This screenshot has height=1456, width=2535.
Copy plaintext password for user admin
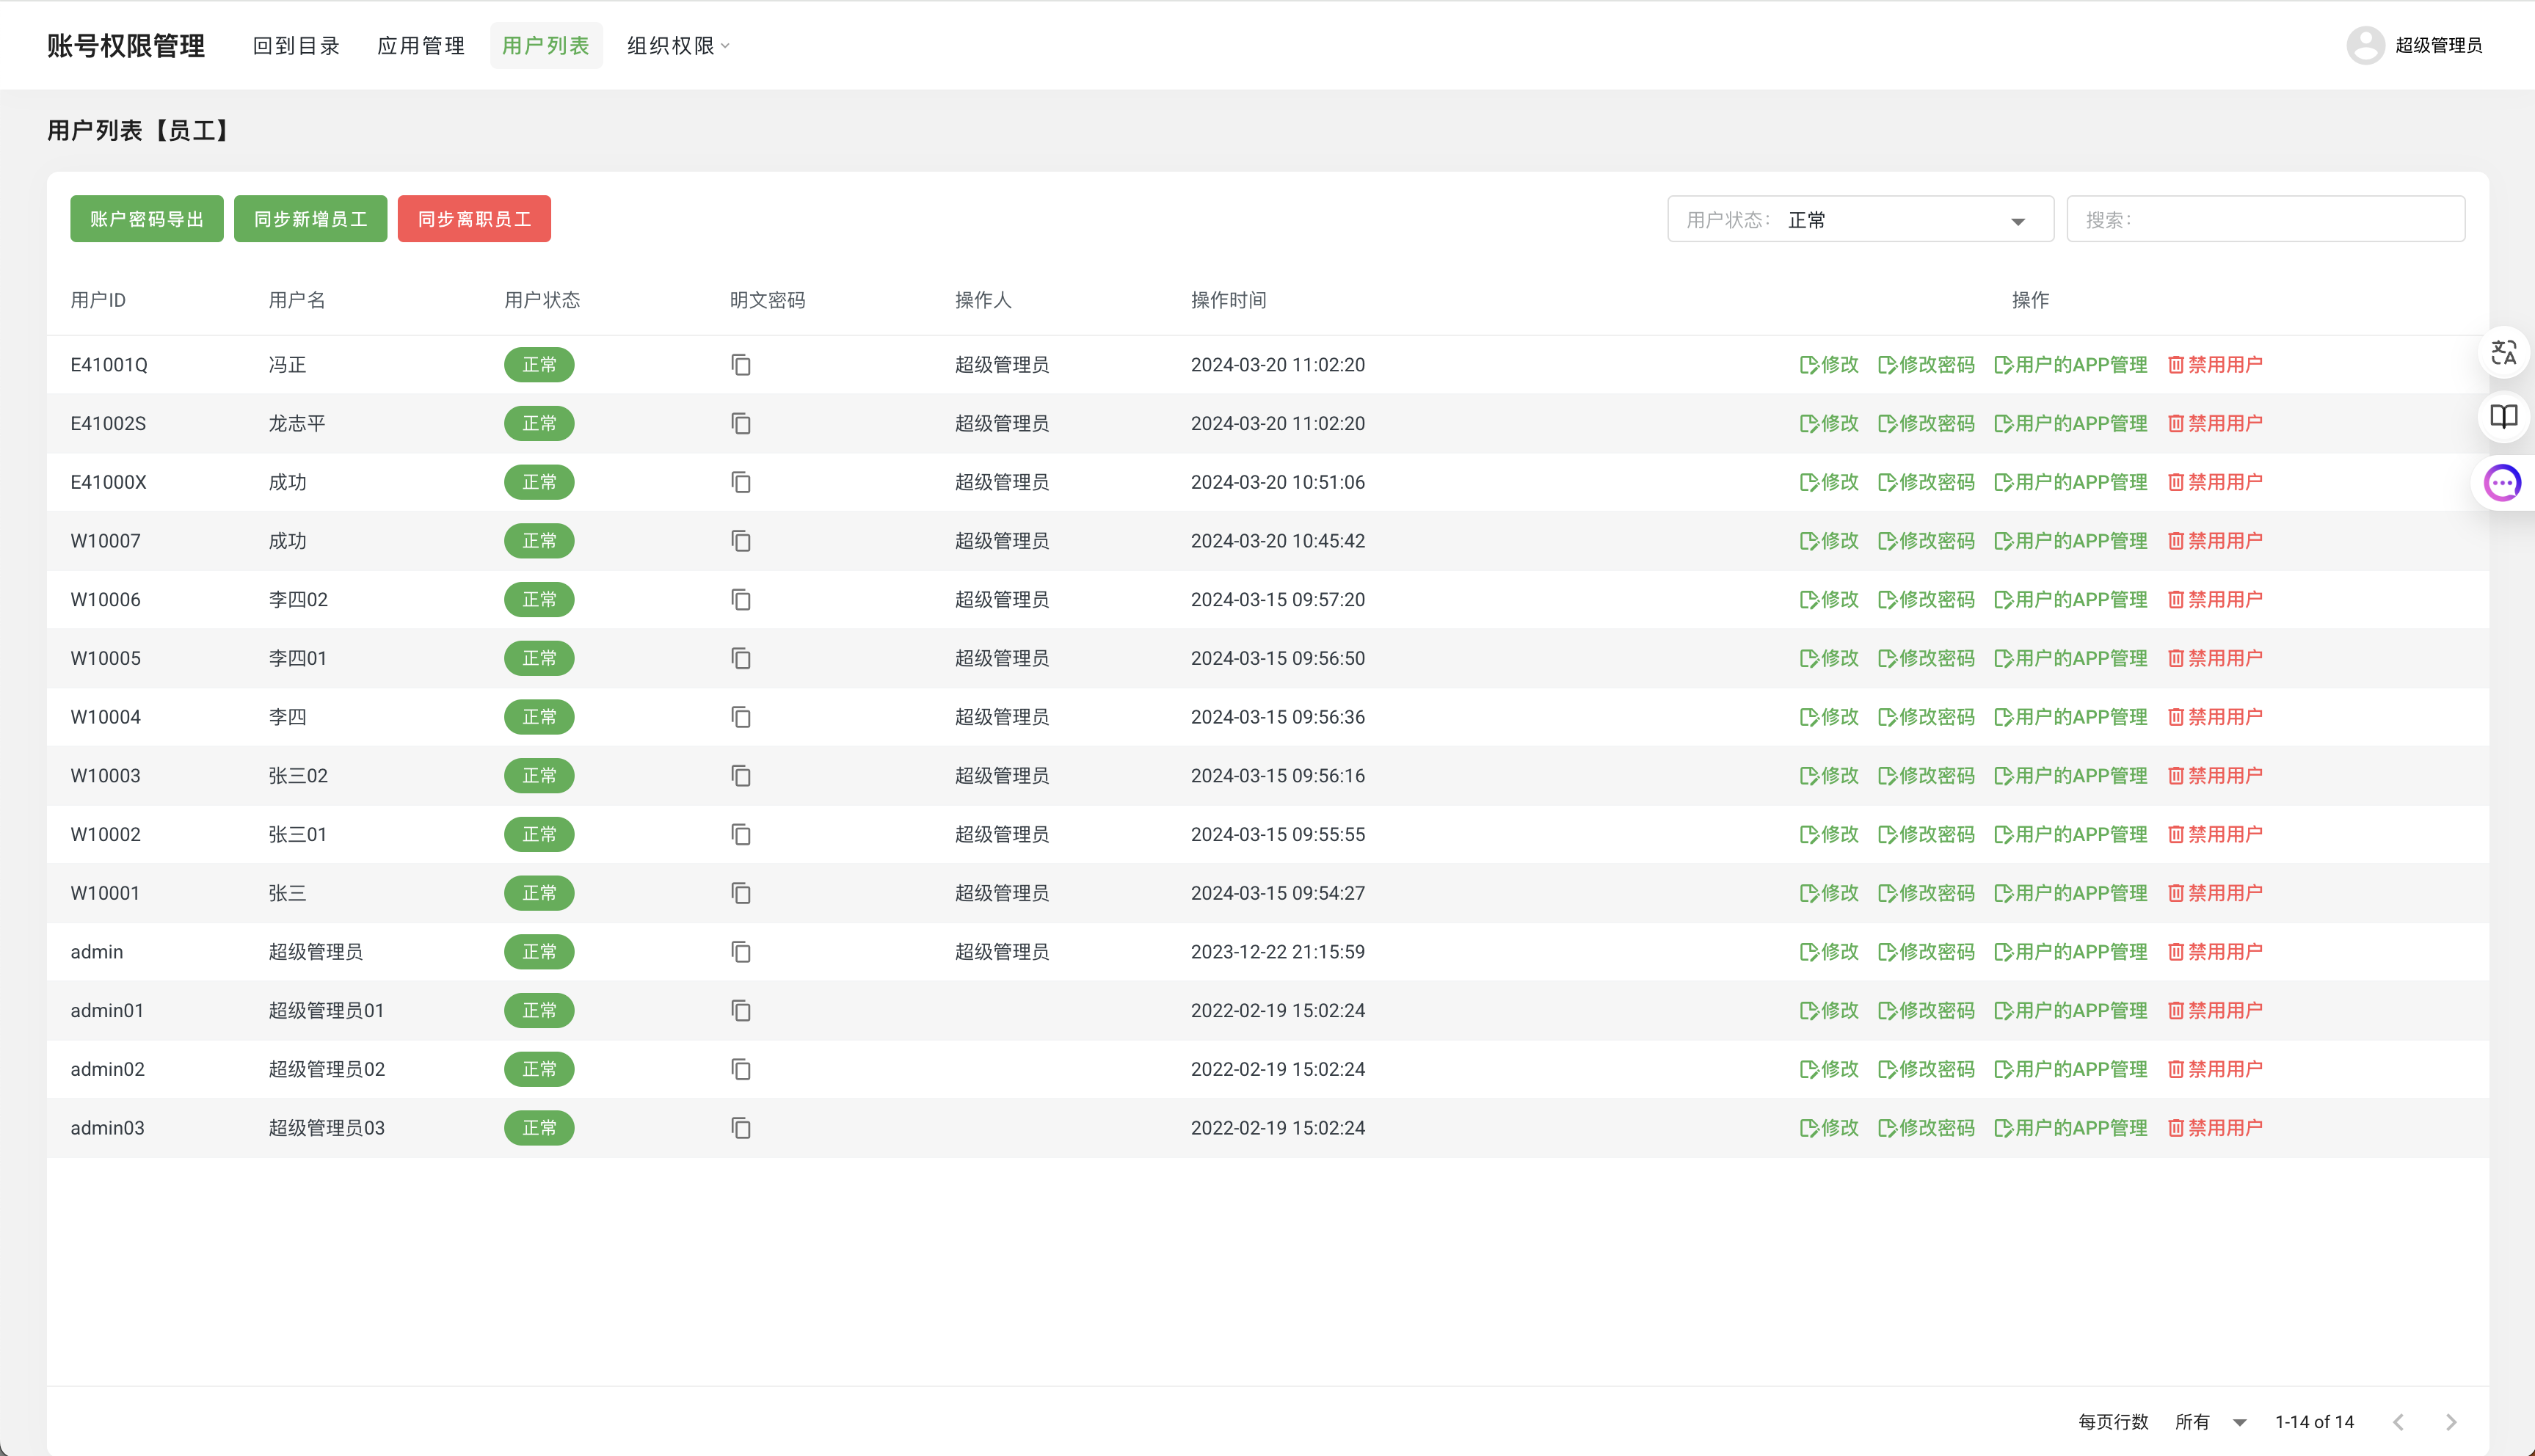tap(741, 952)
